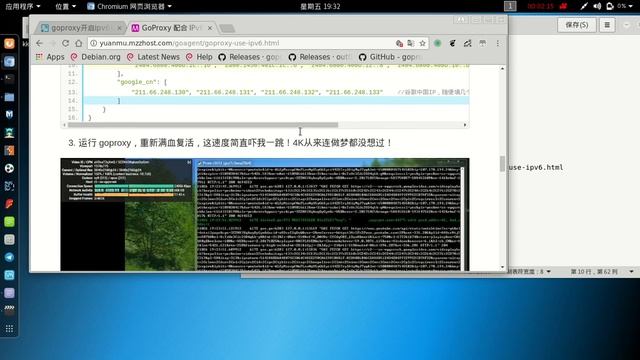Open the 位置 places menu
640x360 pixels.
tap(65, 6)
